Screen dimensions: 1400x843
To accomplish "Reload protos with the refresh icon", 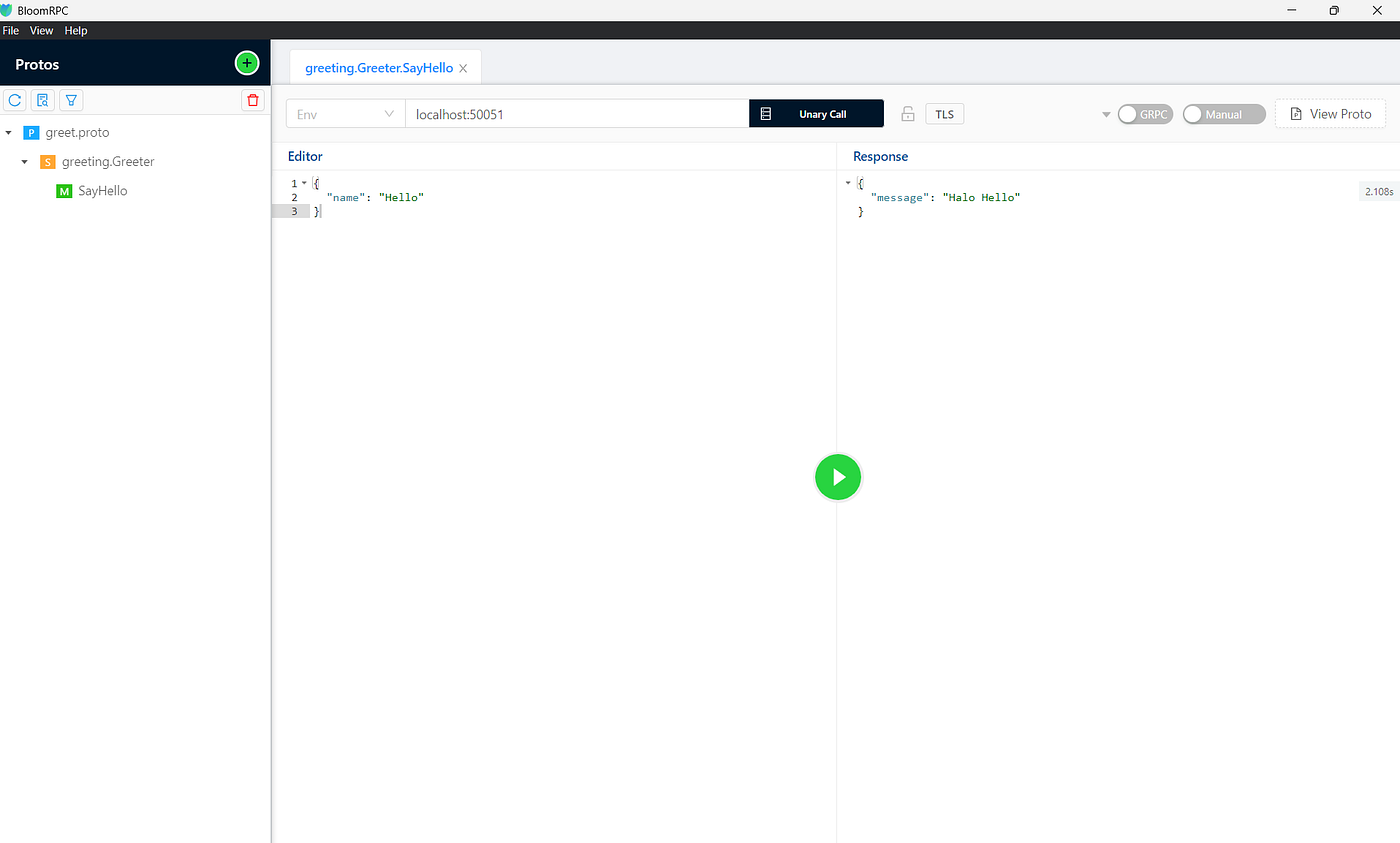I will tap(15, 100).
